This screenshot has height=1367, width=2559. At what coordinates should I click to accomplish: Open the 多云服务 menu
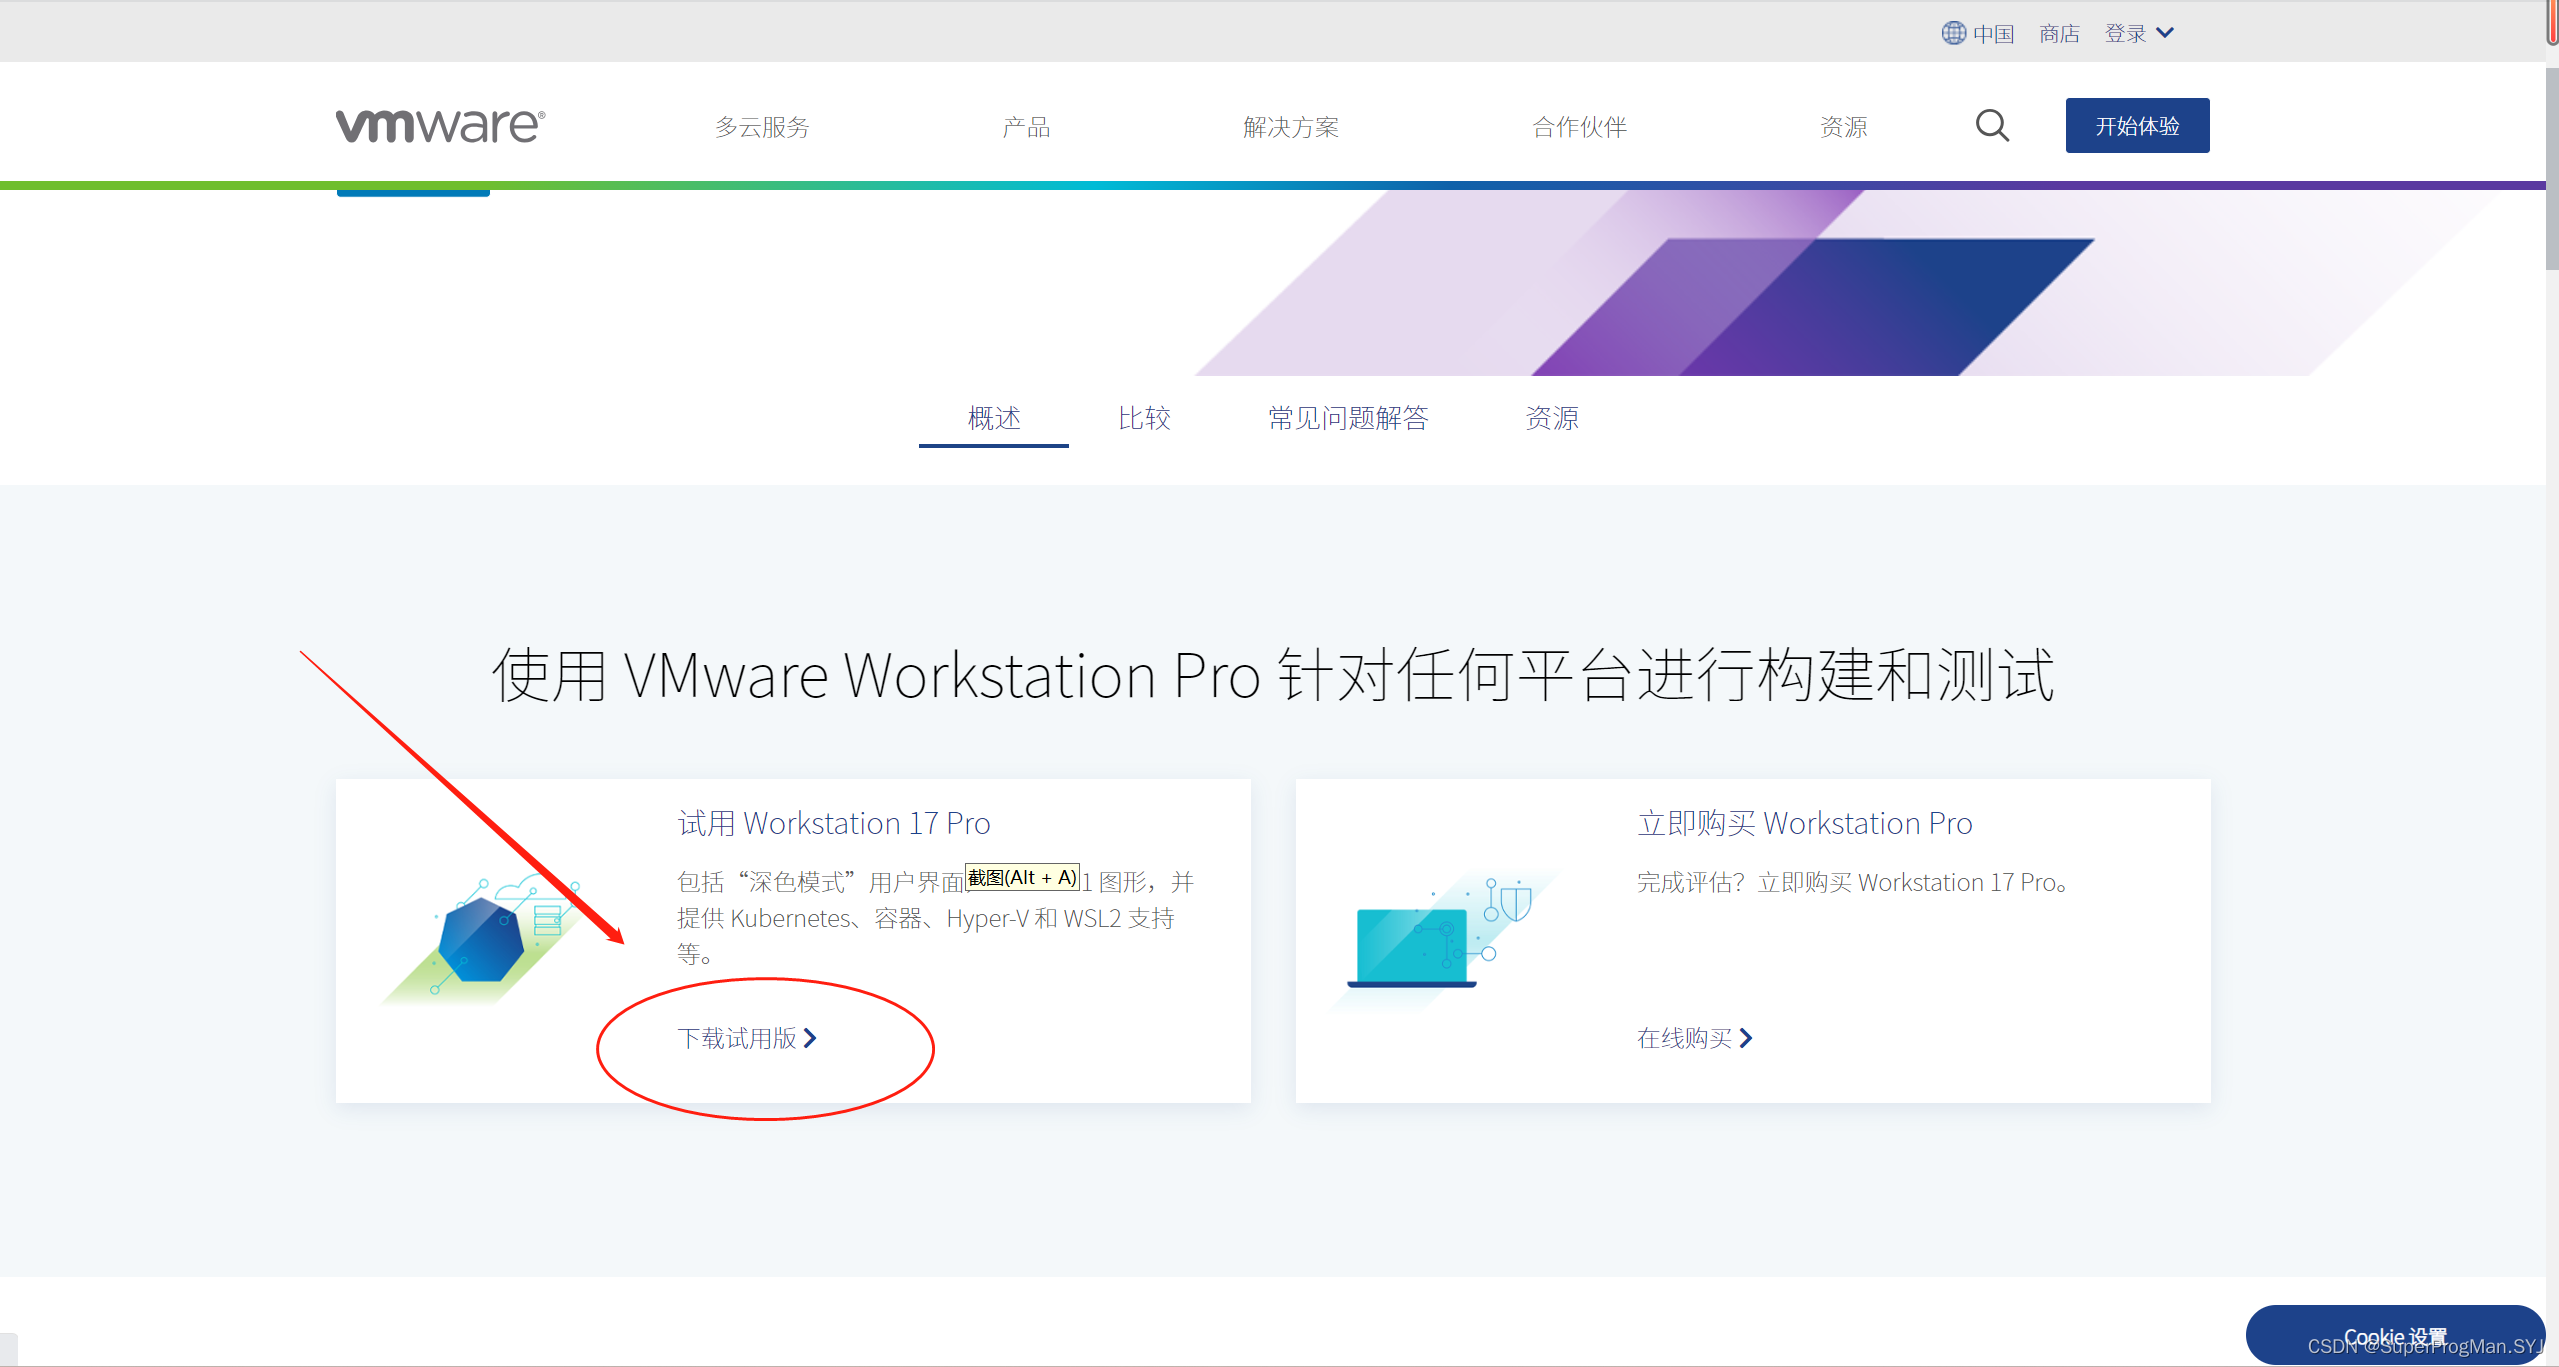click(x=762, y=127)
